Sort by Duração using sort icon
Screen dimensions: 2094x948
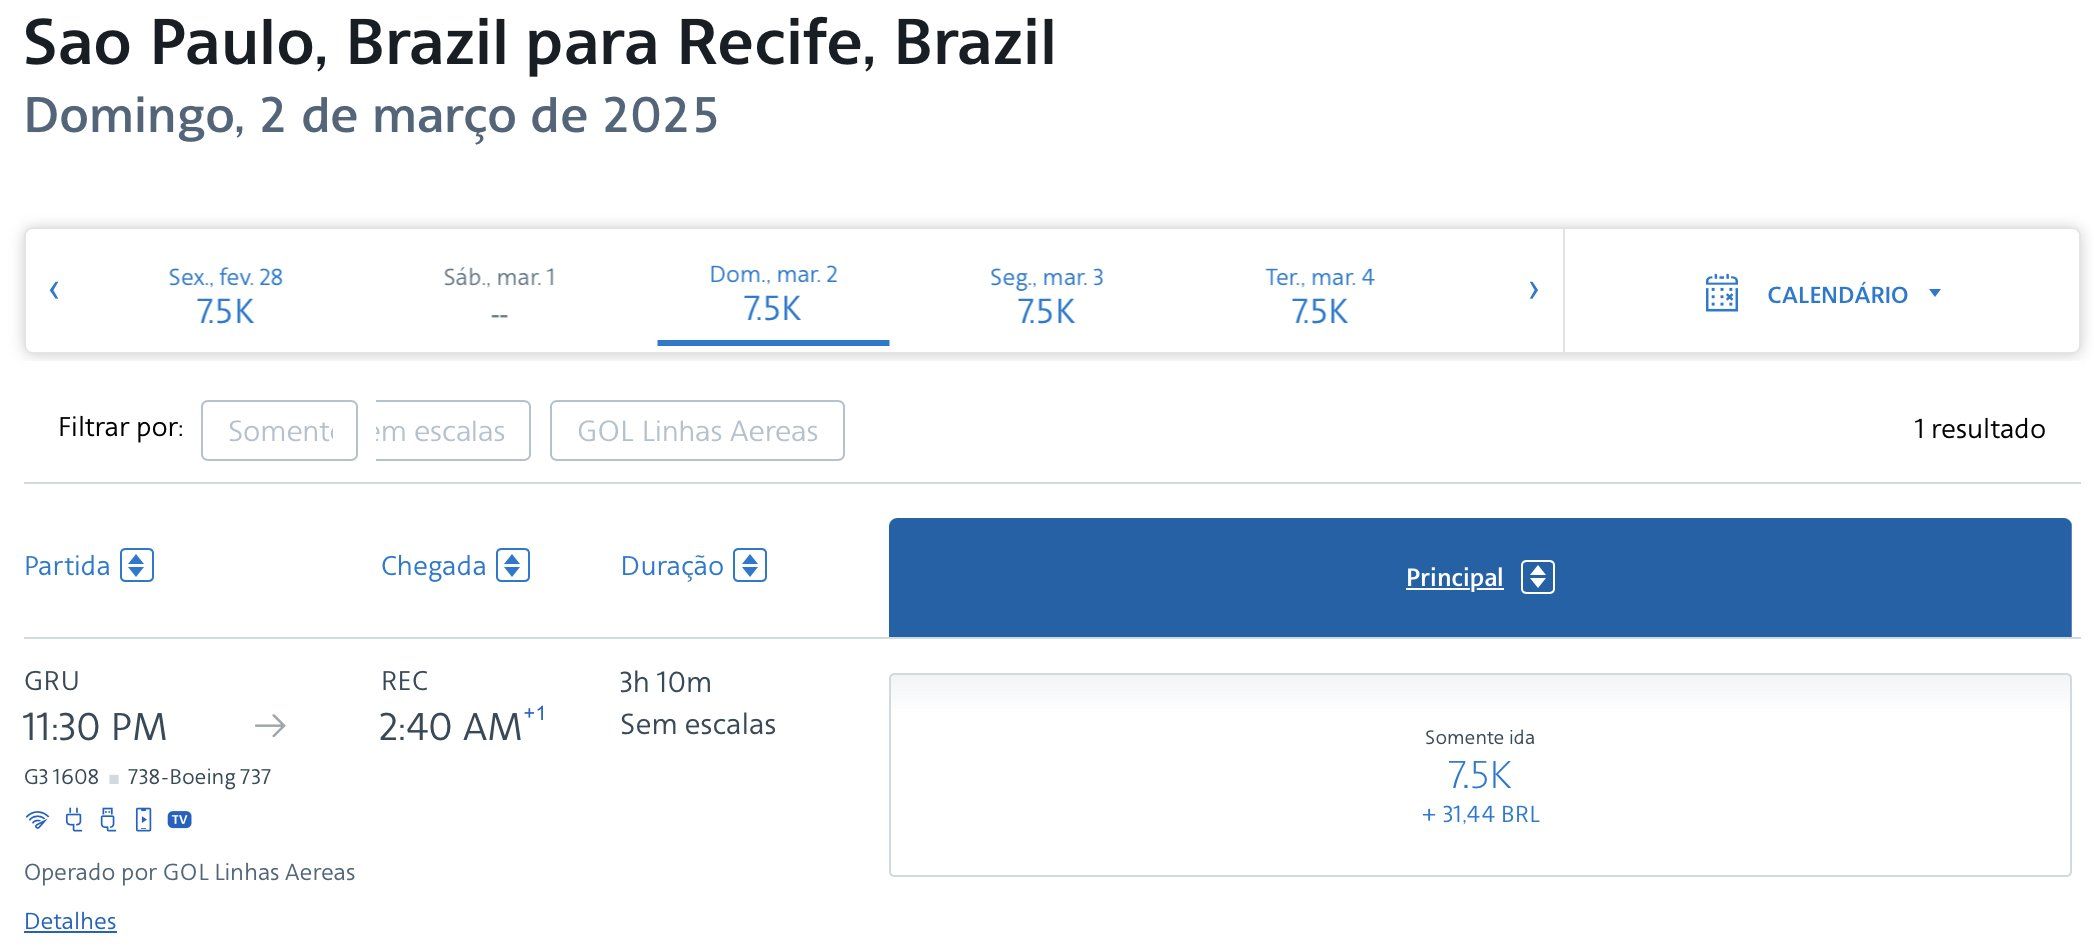point(750,565)
